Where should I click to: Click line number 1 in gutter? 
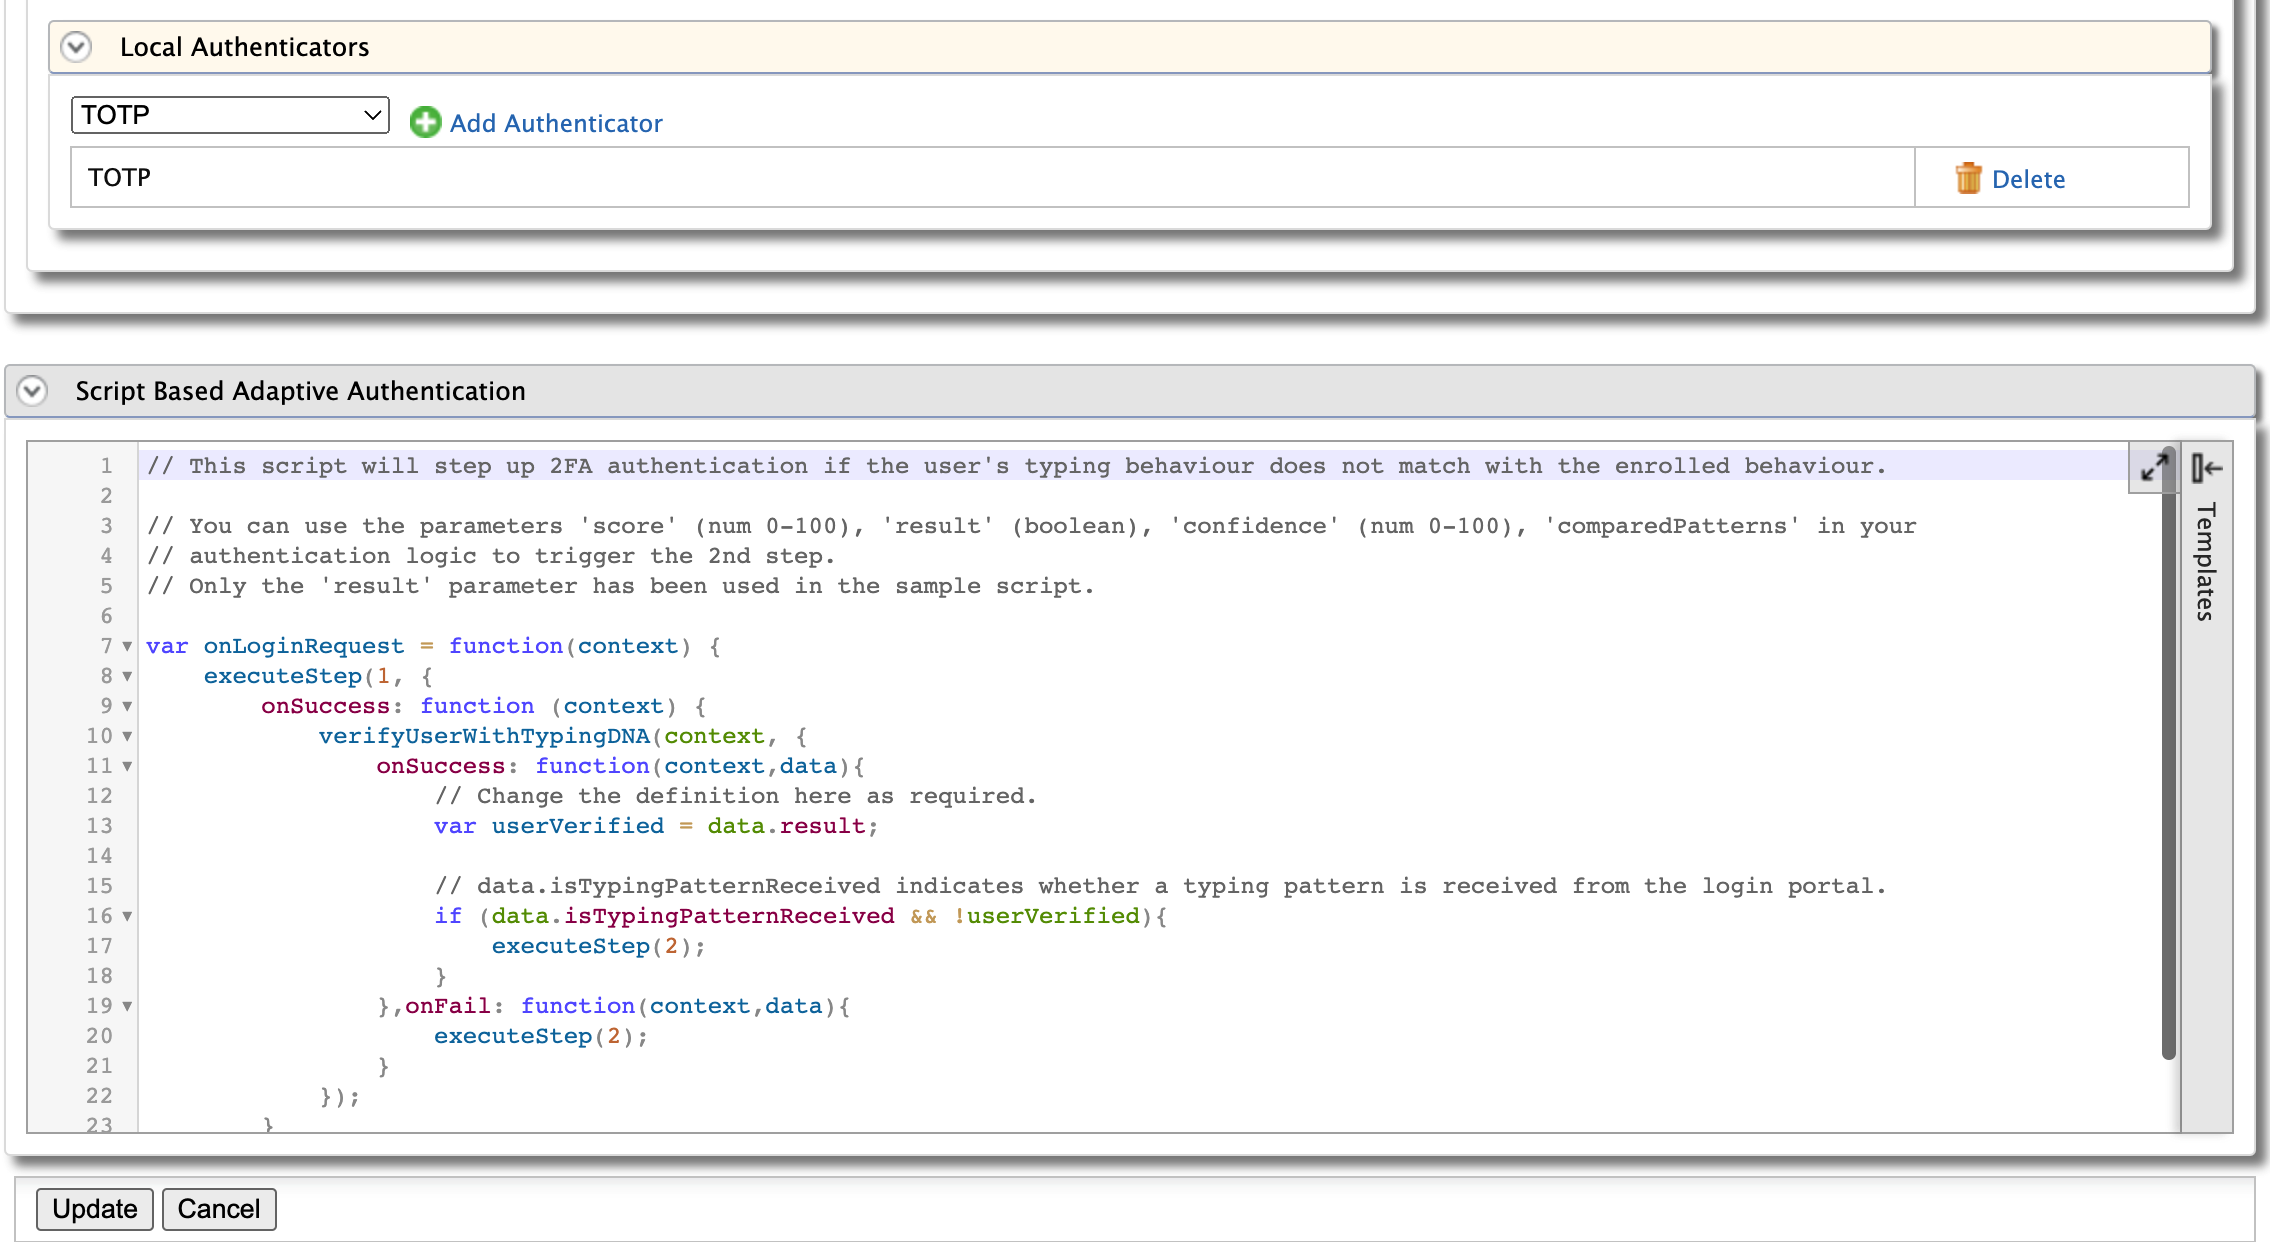coord(106,466)
